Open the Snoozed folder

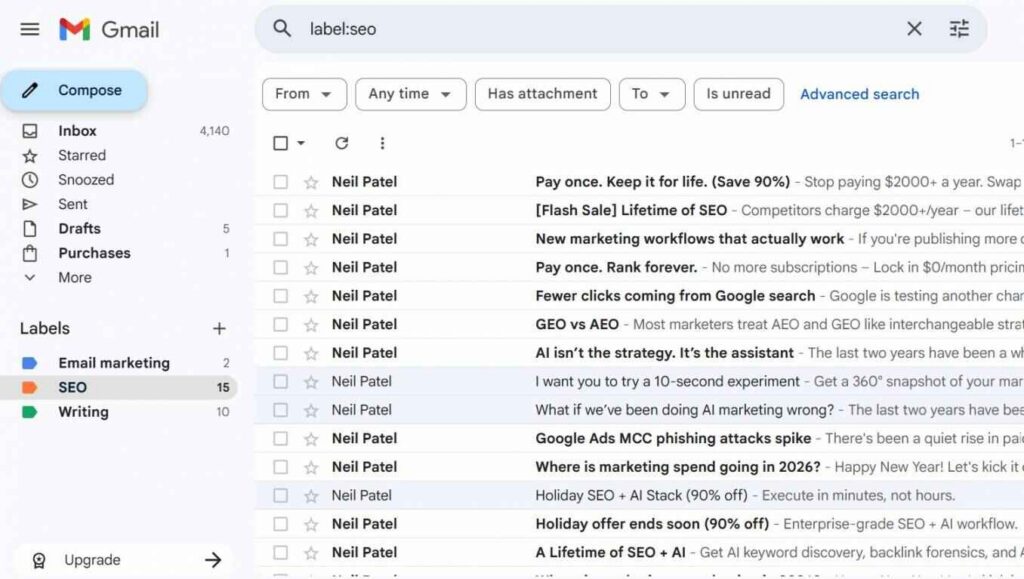[85, 179]
